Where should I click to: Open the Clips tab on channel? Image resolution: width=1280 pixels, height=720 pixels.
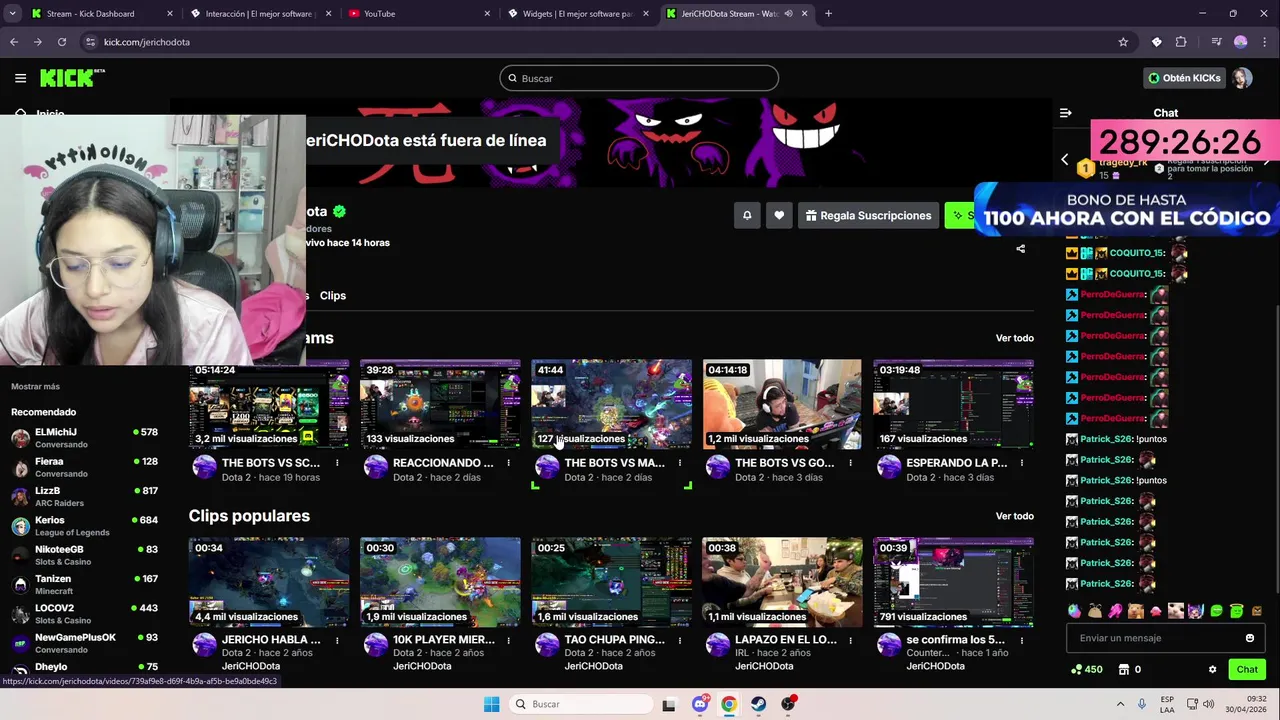pyautogui.click(x=333, y=296)
